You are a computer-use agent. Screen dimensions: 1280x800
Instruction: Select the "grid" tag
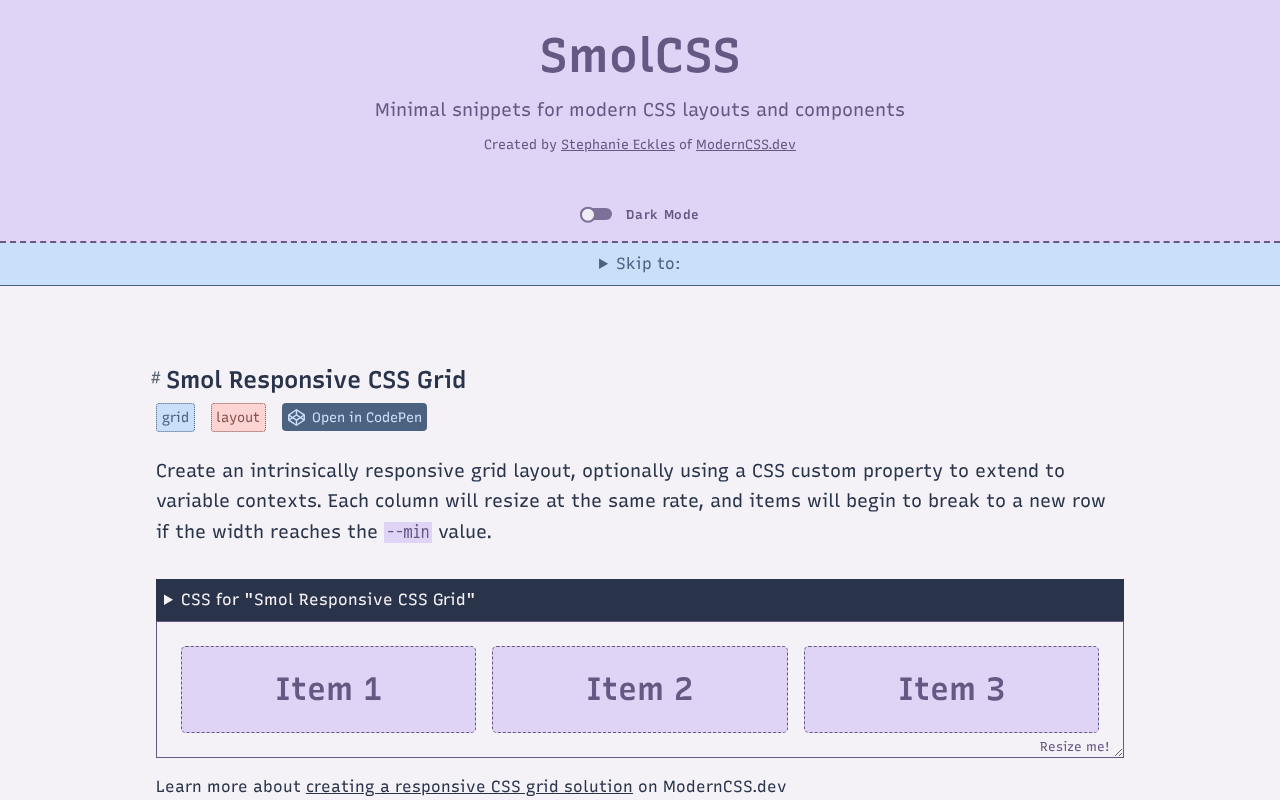click(176, 418)
